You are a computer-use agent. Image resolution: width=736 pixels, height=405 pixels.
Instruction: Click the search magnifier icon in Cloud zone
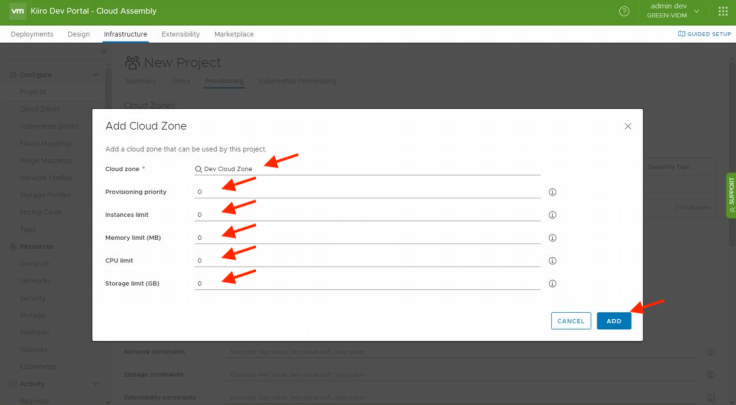[199, 169]
